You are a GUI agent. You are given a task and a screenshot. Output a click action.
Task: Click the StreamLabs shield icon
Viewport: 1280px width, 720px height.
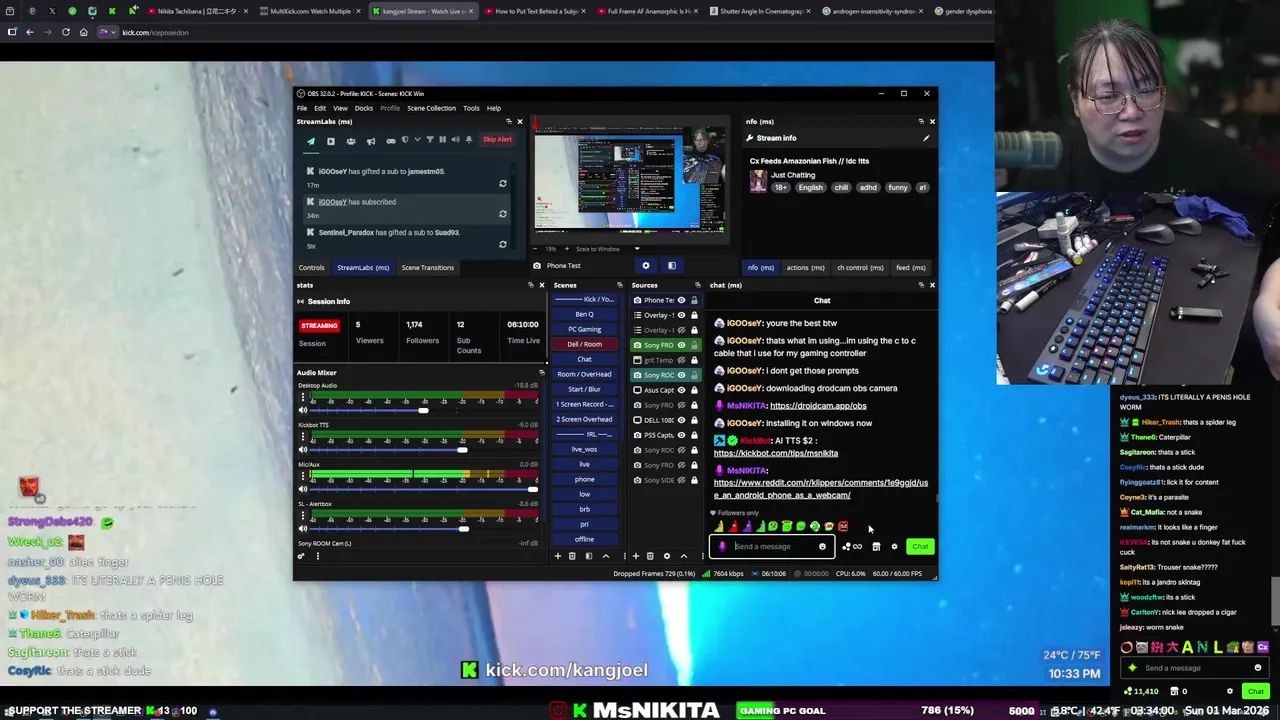tap(405, 140)
